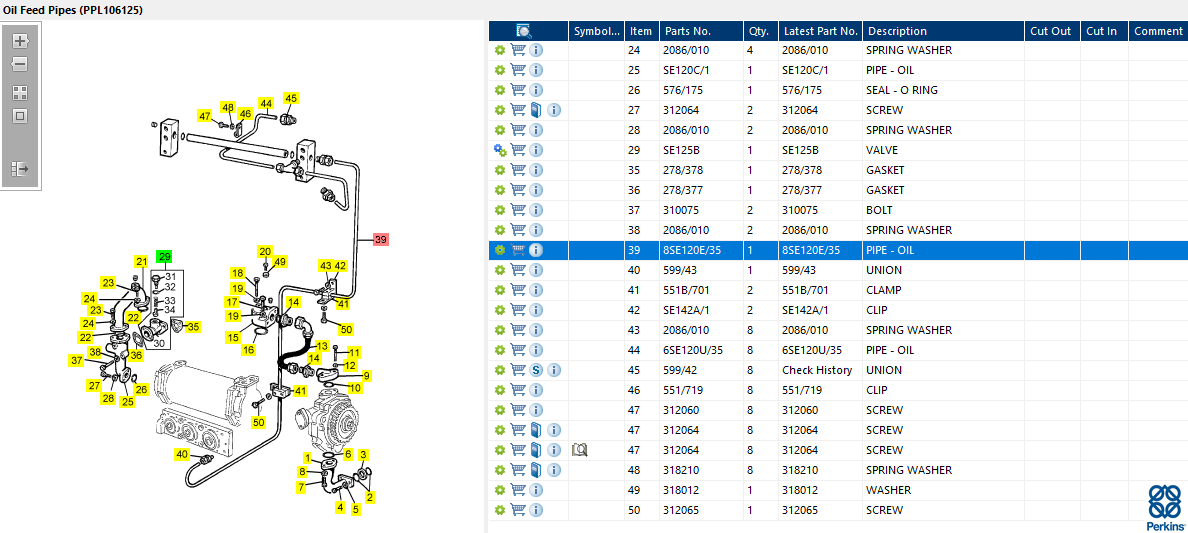This screenshot has width=1188, height=533.
Task: Select part number SE125B in VALVE row
Action: point(681,150)
